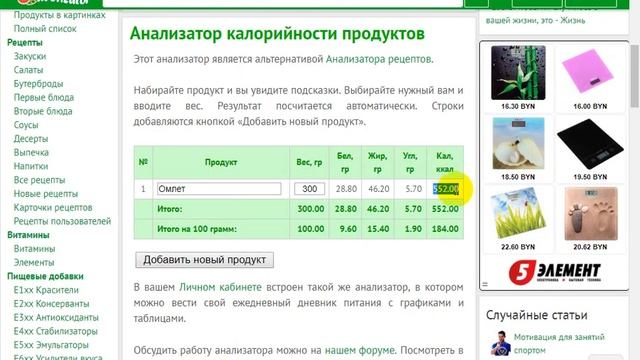Open the Полный список sidebar link

click(x=45, y=29)
